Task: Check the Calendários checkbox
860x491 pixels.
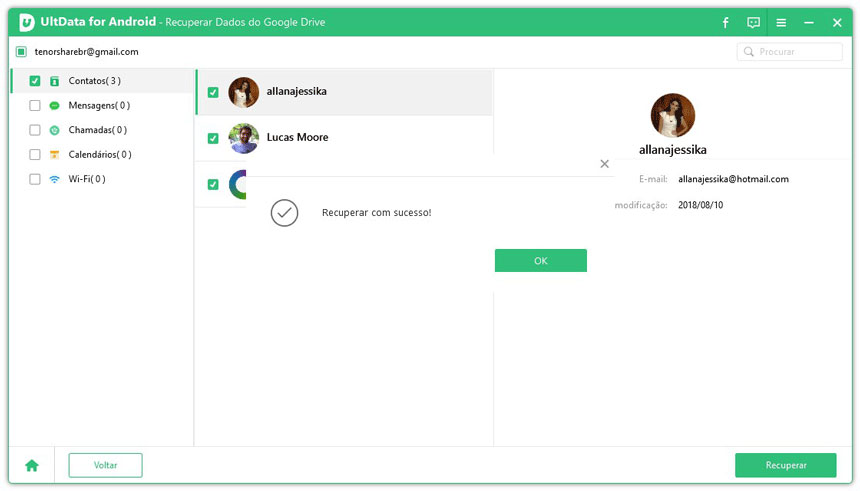Action: (35, 155)
